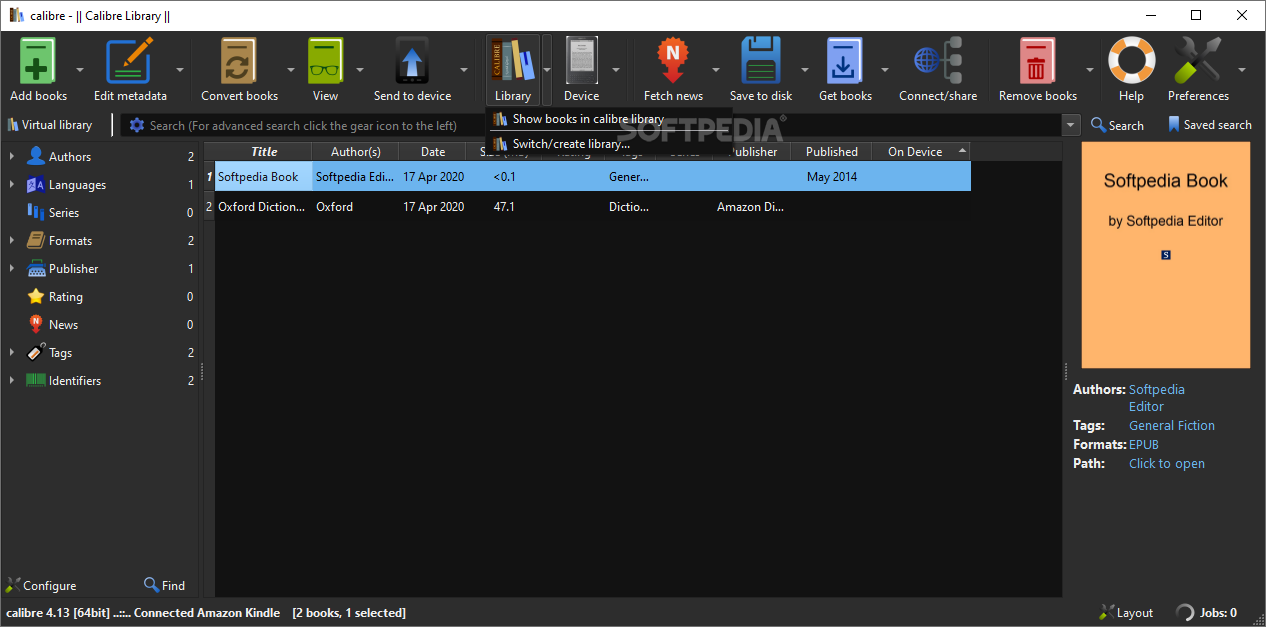Select the Softpedia Book title cell
Viewport: 1266px width, 627px height.
(264, 177)
